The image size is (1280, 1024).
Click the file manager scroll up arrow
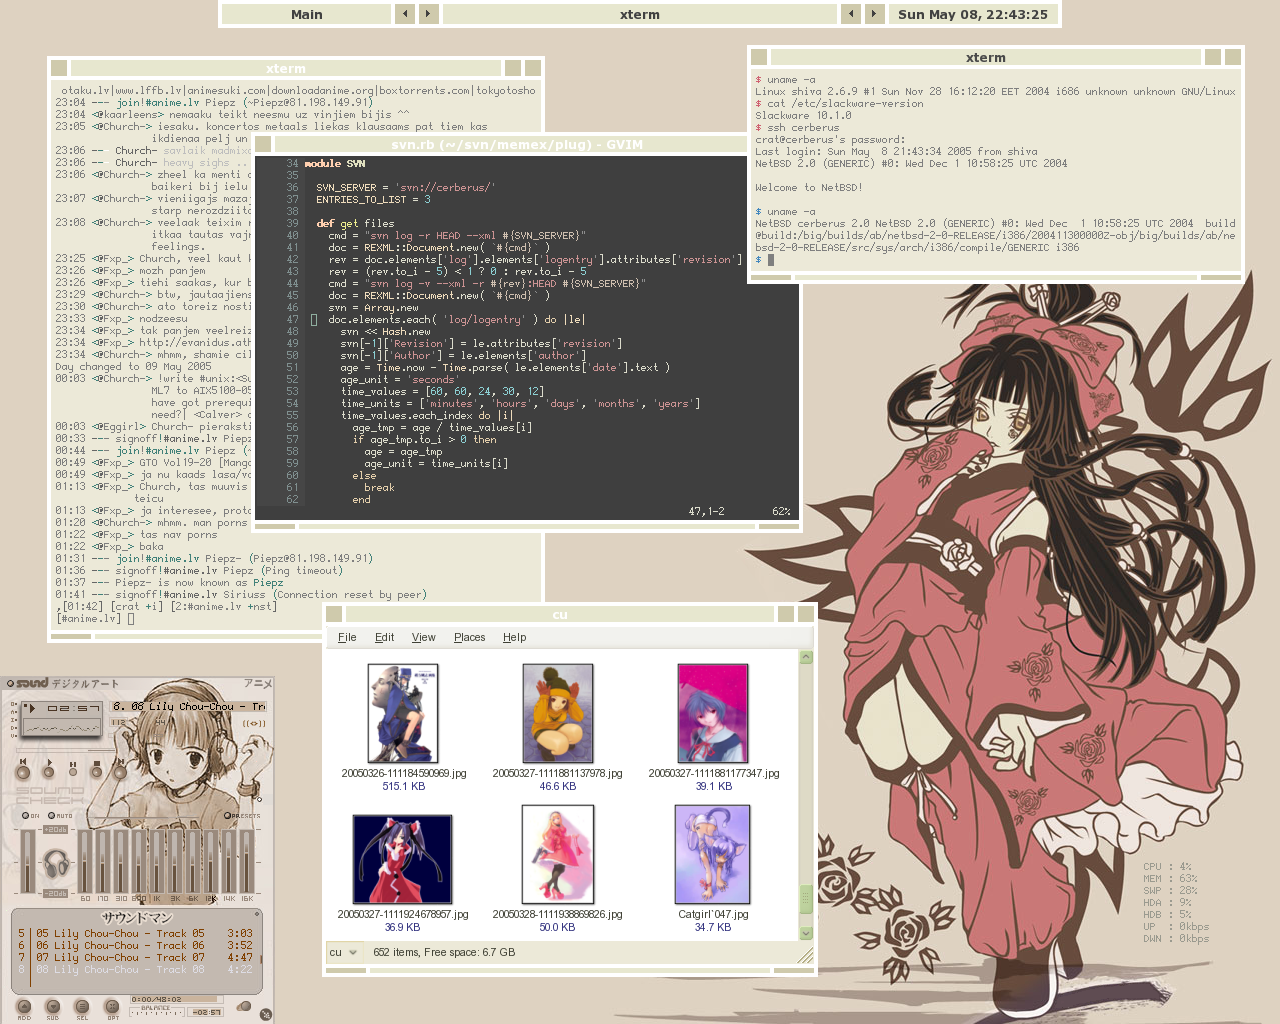tap(806, 658)
